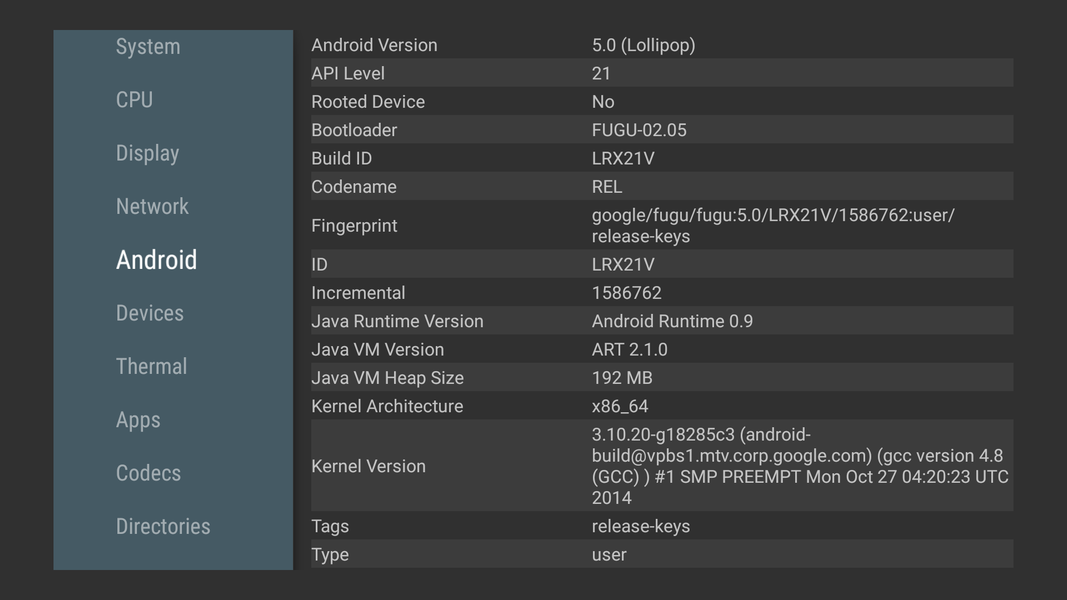Go to the Devices section
This screenshot has width=1067, height=600.
tap(150, 313)
